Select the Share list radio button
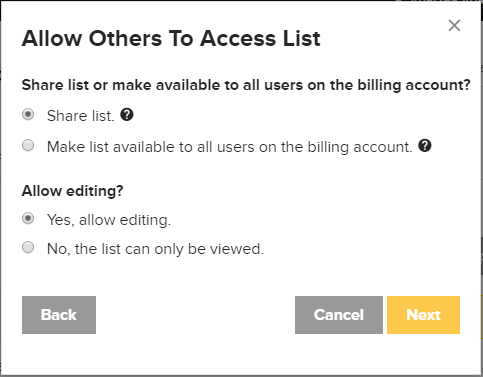This screenshot has width=483, height=377. tap(28, 115)
